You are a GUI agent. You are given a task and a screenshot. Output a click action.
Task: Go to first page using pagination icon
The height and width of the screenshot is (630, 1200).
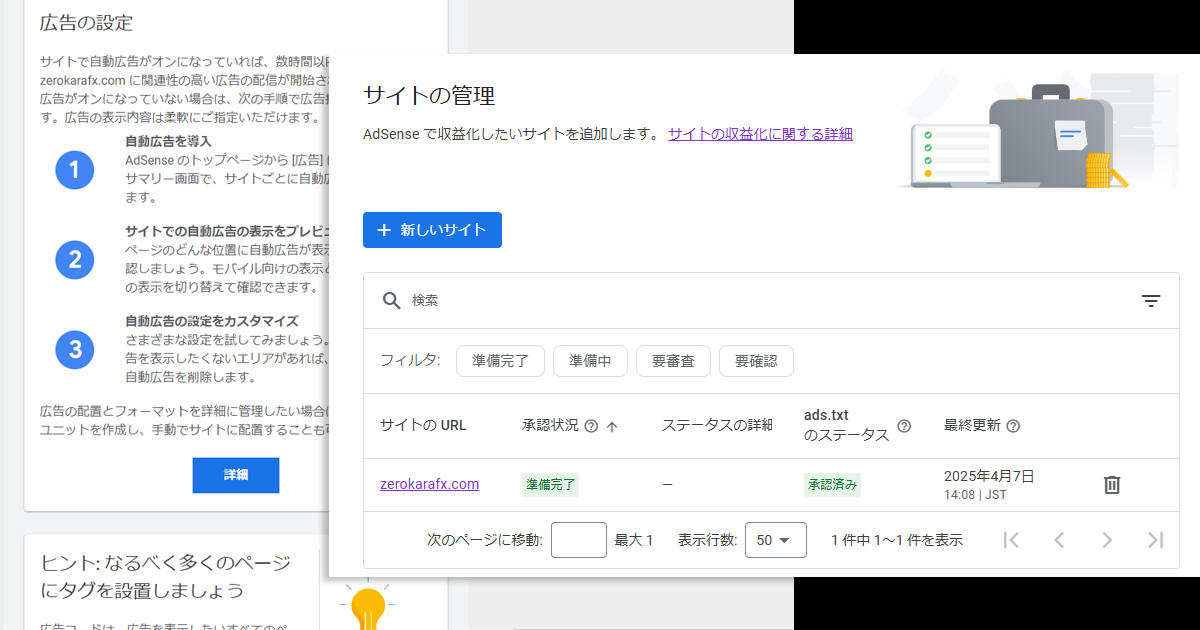click(x=1011, y=540)
